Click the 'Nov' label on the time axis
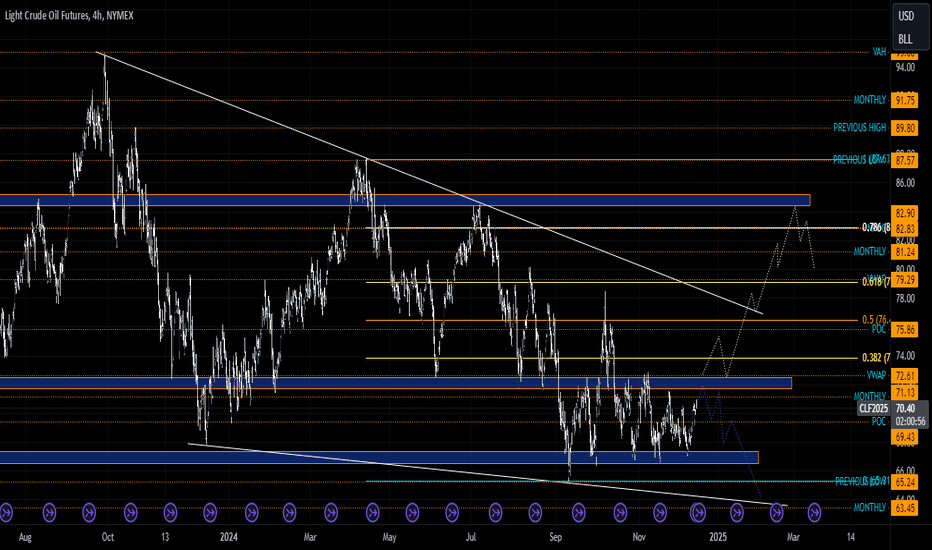Viewport: 932px width, 550px height. 639,538
